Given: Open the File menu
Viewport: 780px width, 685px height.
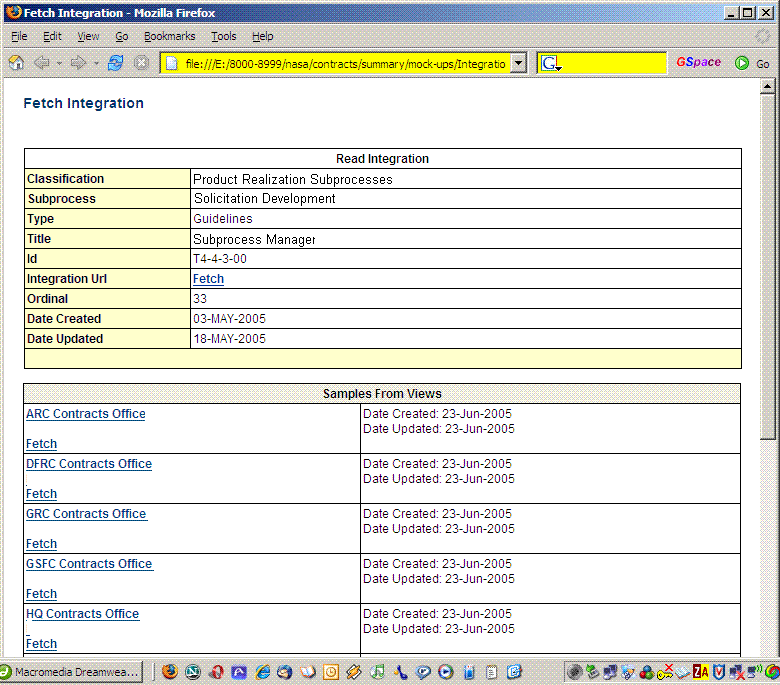Looking at the screenshot, I should coord(19,36).
